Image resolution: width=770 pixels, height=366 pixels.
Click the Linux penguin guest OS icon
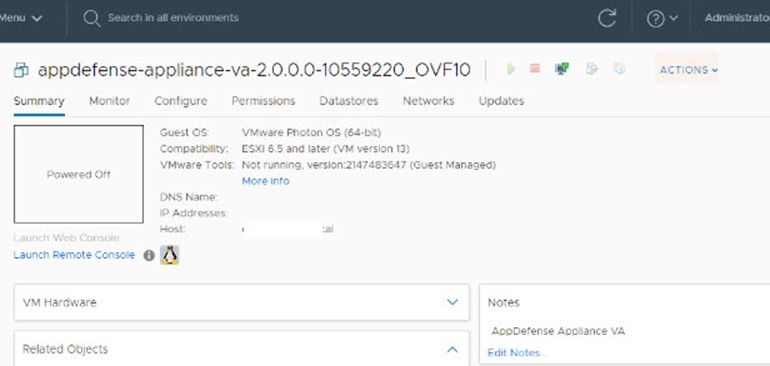tap(169, 255)
